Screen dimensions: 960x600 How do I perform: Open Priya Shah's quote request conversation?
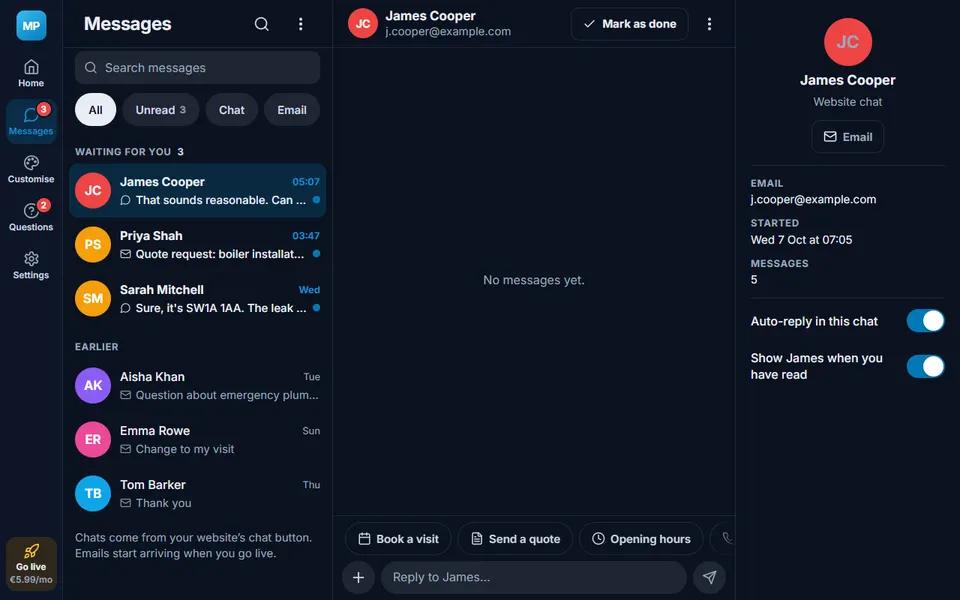pos(197,244)
